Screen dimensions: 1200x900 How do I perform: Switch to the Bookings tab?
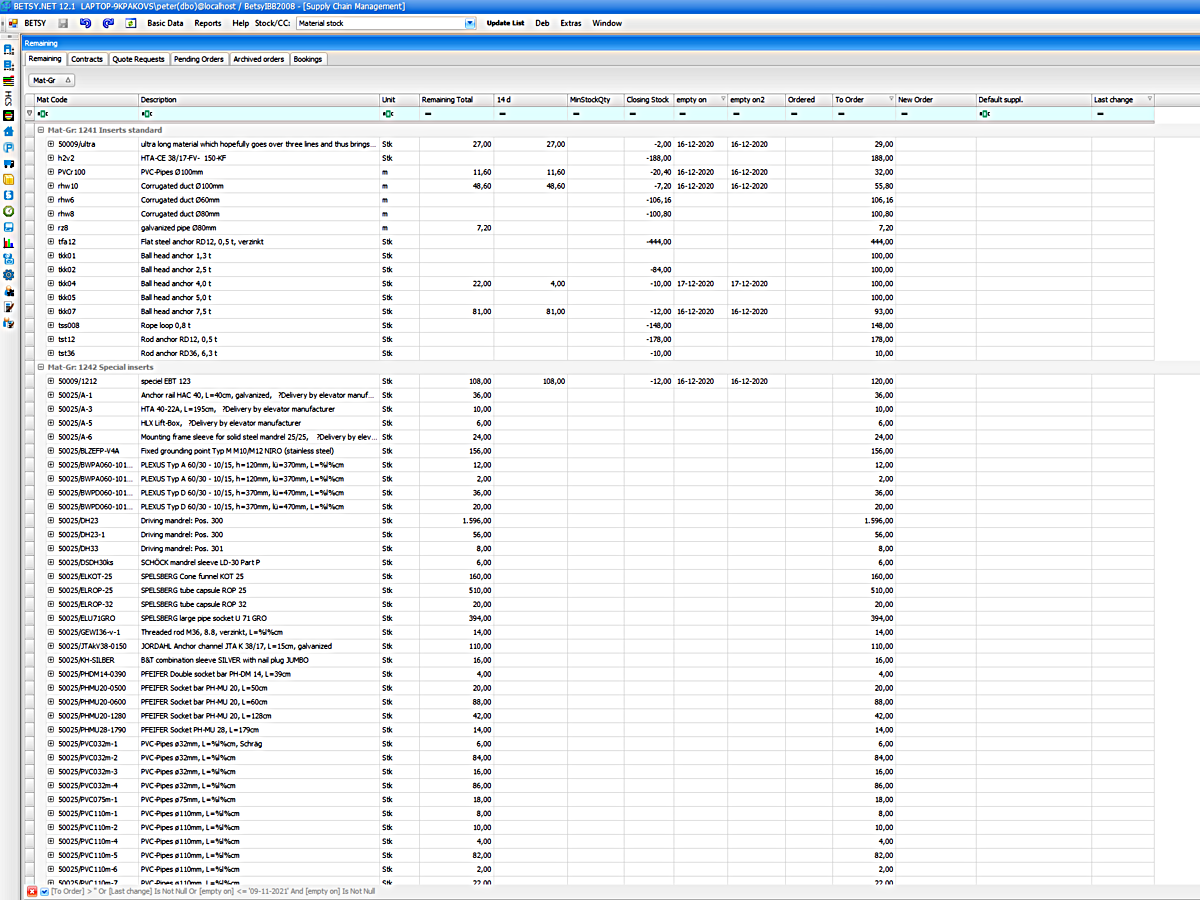point(308,59)
